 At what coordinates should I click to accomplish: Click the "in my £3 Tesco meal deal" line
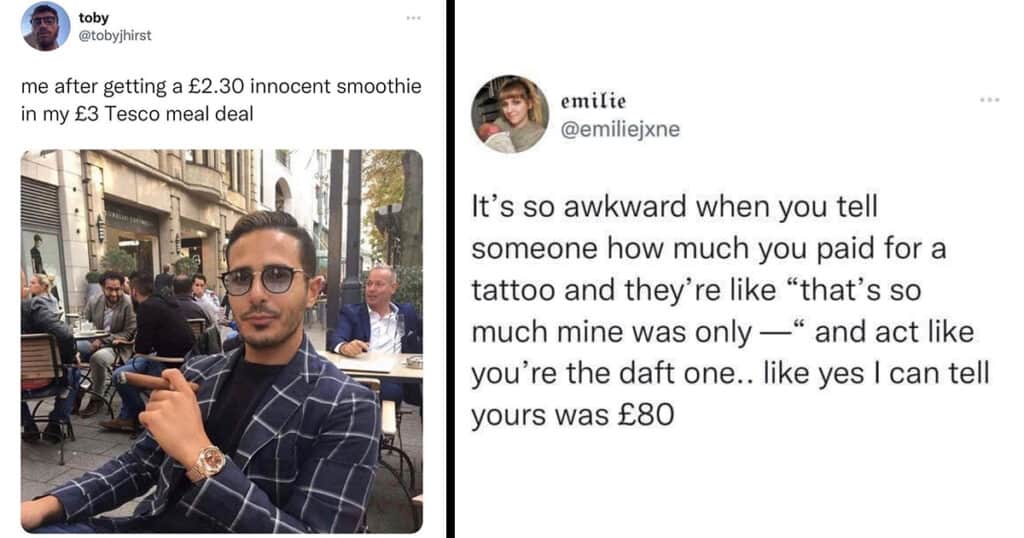coord(137,114)
